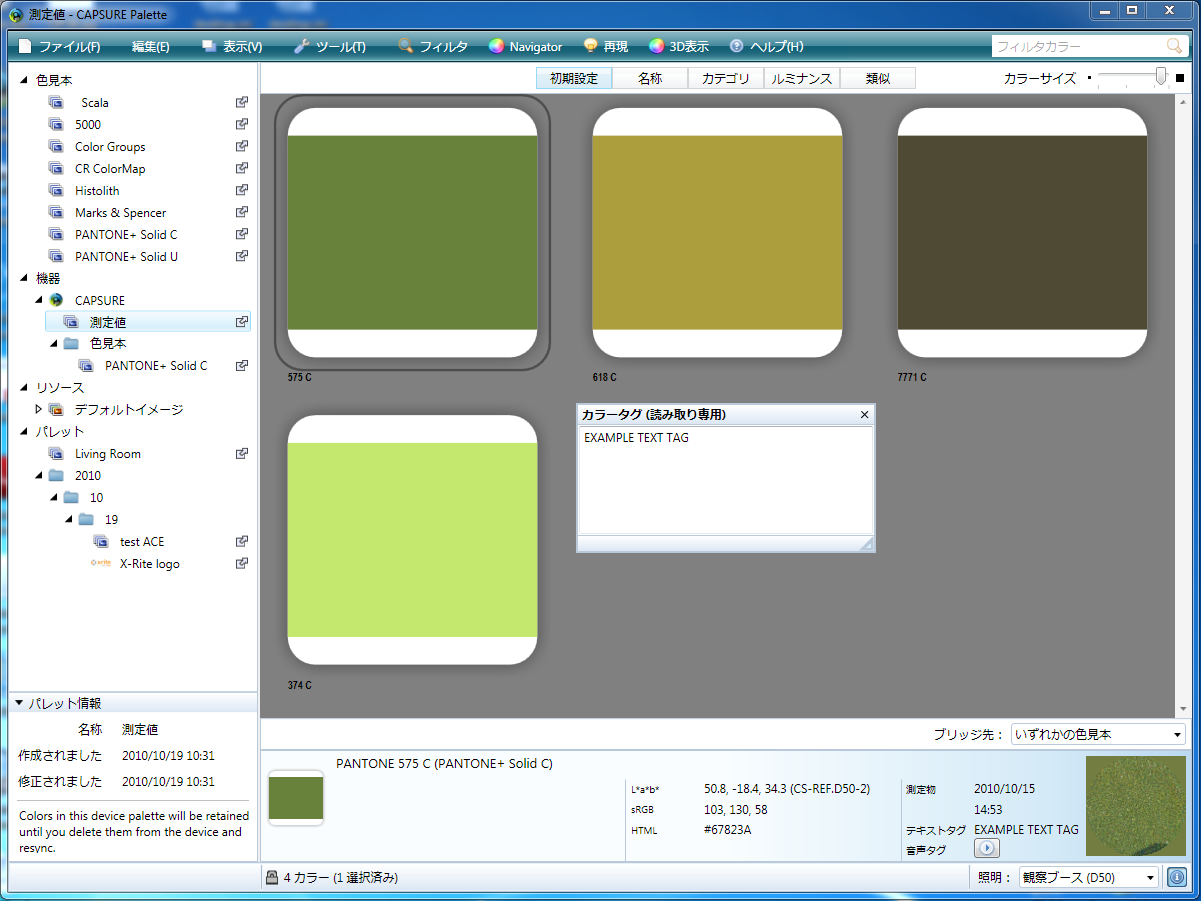Select PANTONE+ Solid U in the tree
The image size is (1201, 901).
coord(126,257)
